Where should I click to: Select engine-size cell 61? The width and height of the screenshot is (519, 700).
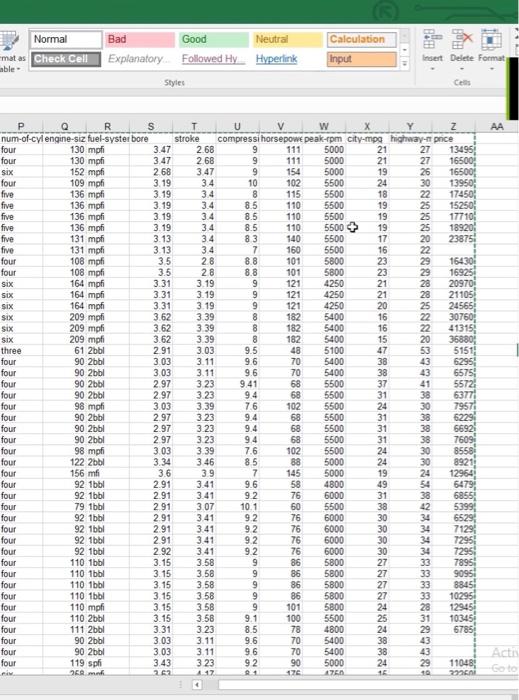pos(65,351)
